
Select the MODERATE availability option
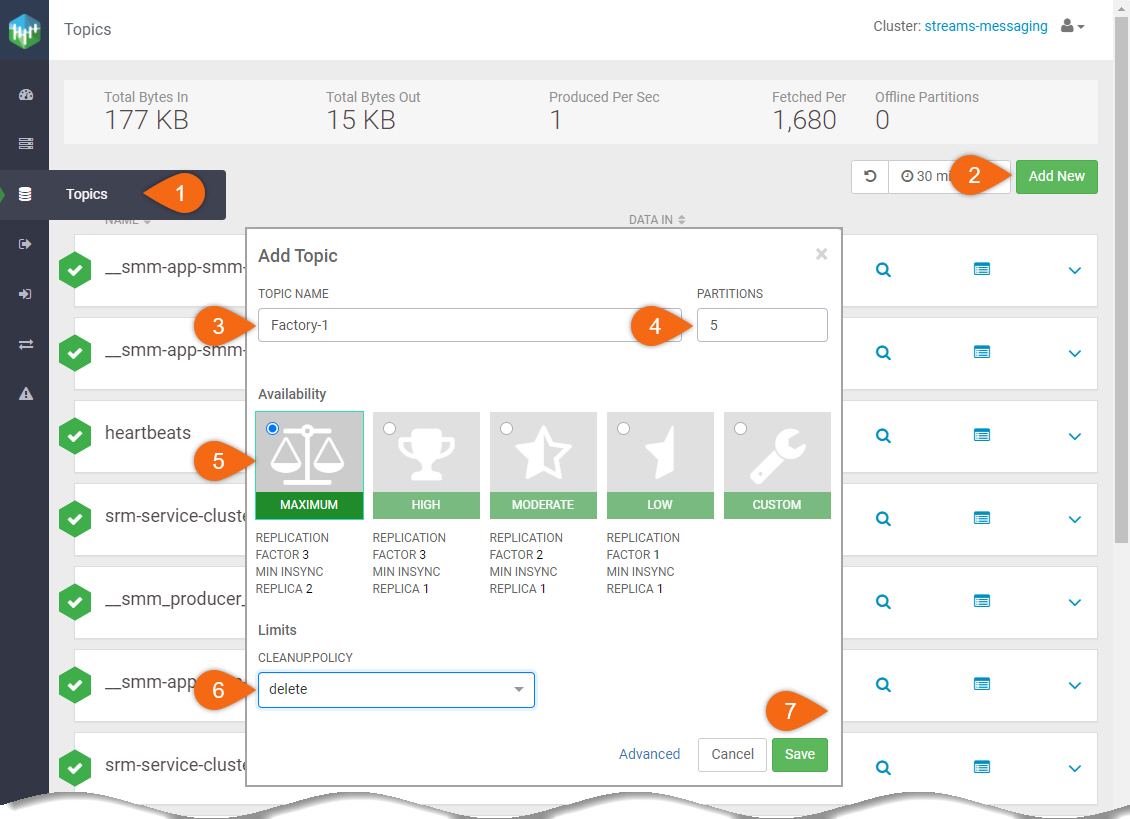point(507,428)
